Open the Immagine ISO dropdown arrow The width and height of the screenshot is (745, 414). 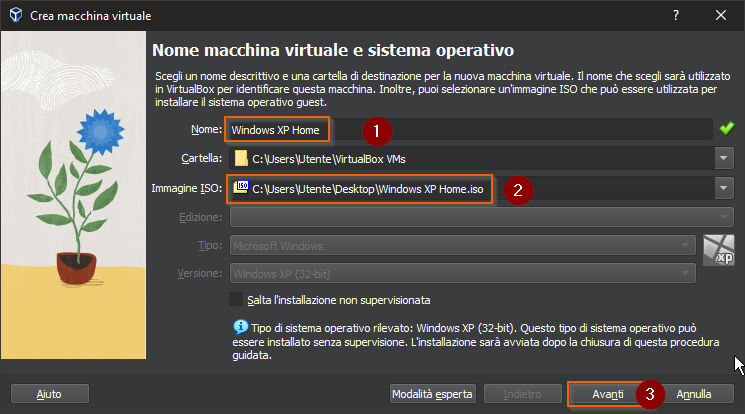click(724, 188)
